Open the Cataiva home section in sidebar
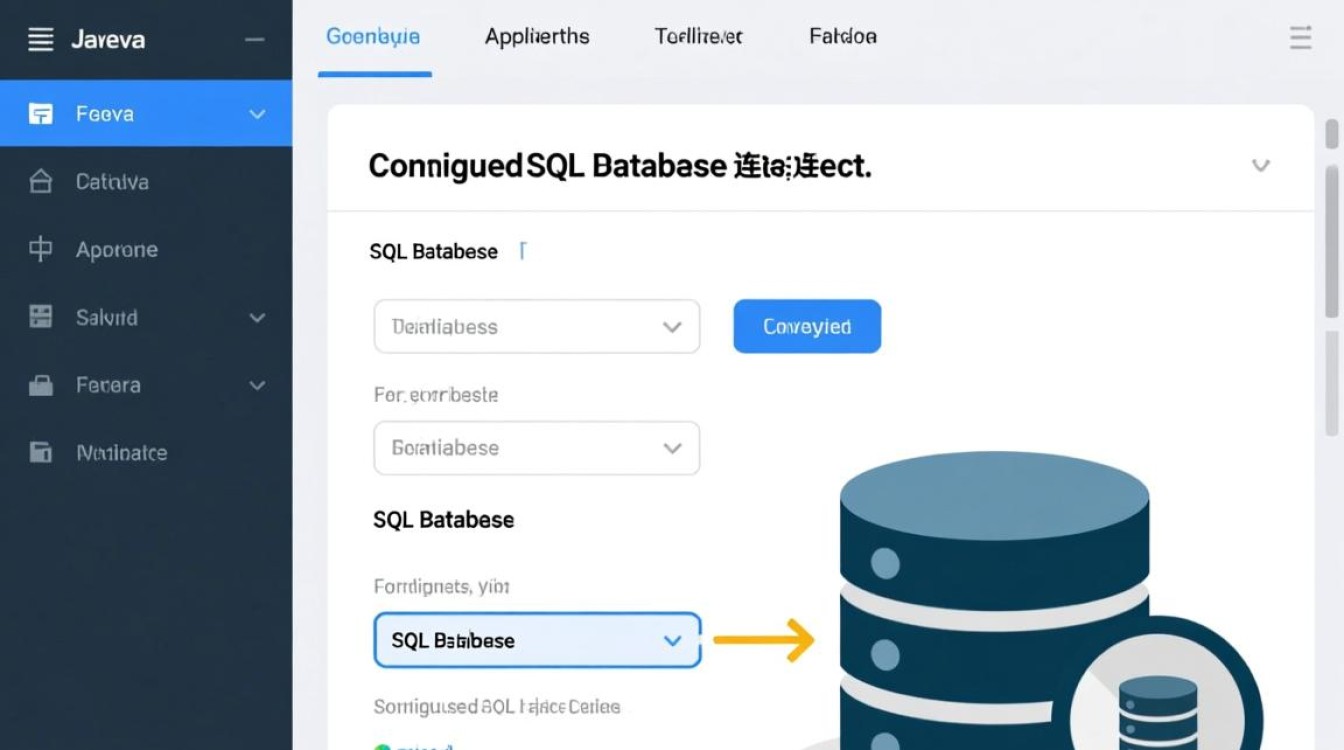1344x750 pixels. tap(40, 181)
